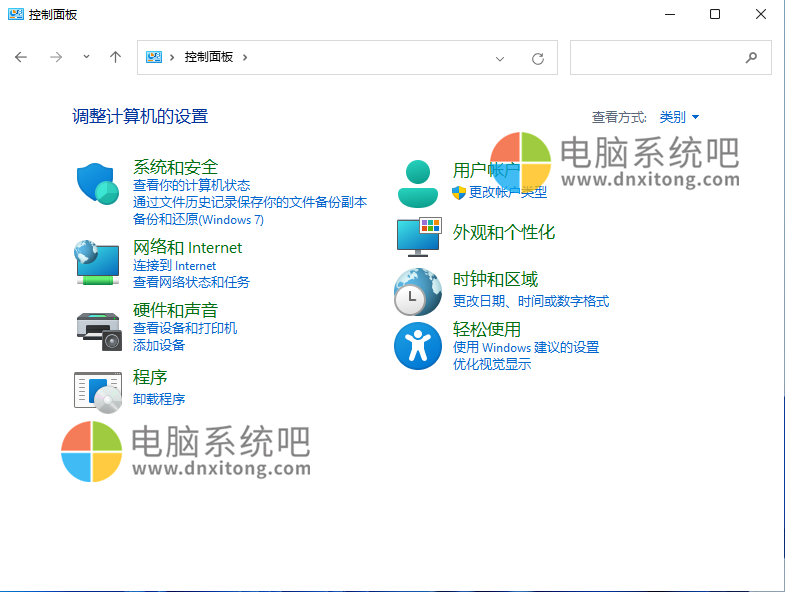The height and width of the screenshot is (592, 785).
Task: Click the Appearance and Personalization monitor icon
Action: coord(419,236)
